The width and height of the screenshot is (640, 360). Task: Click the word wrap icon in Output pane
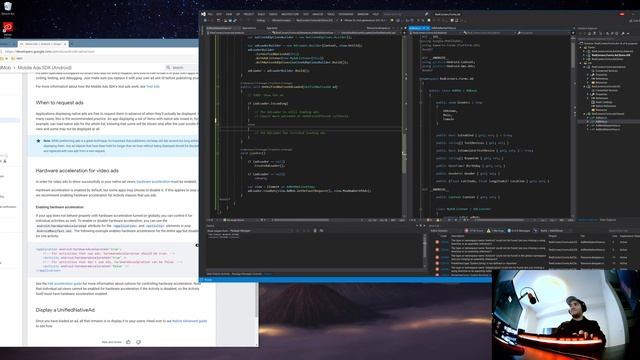tap(322, 231)
